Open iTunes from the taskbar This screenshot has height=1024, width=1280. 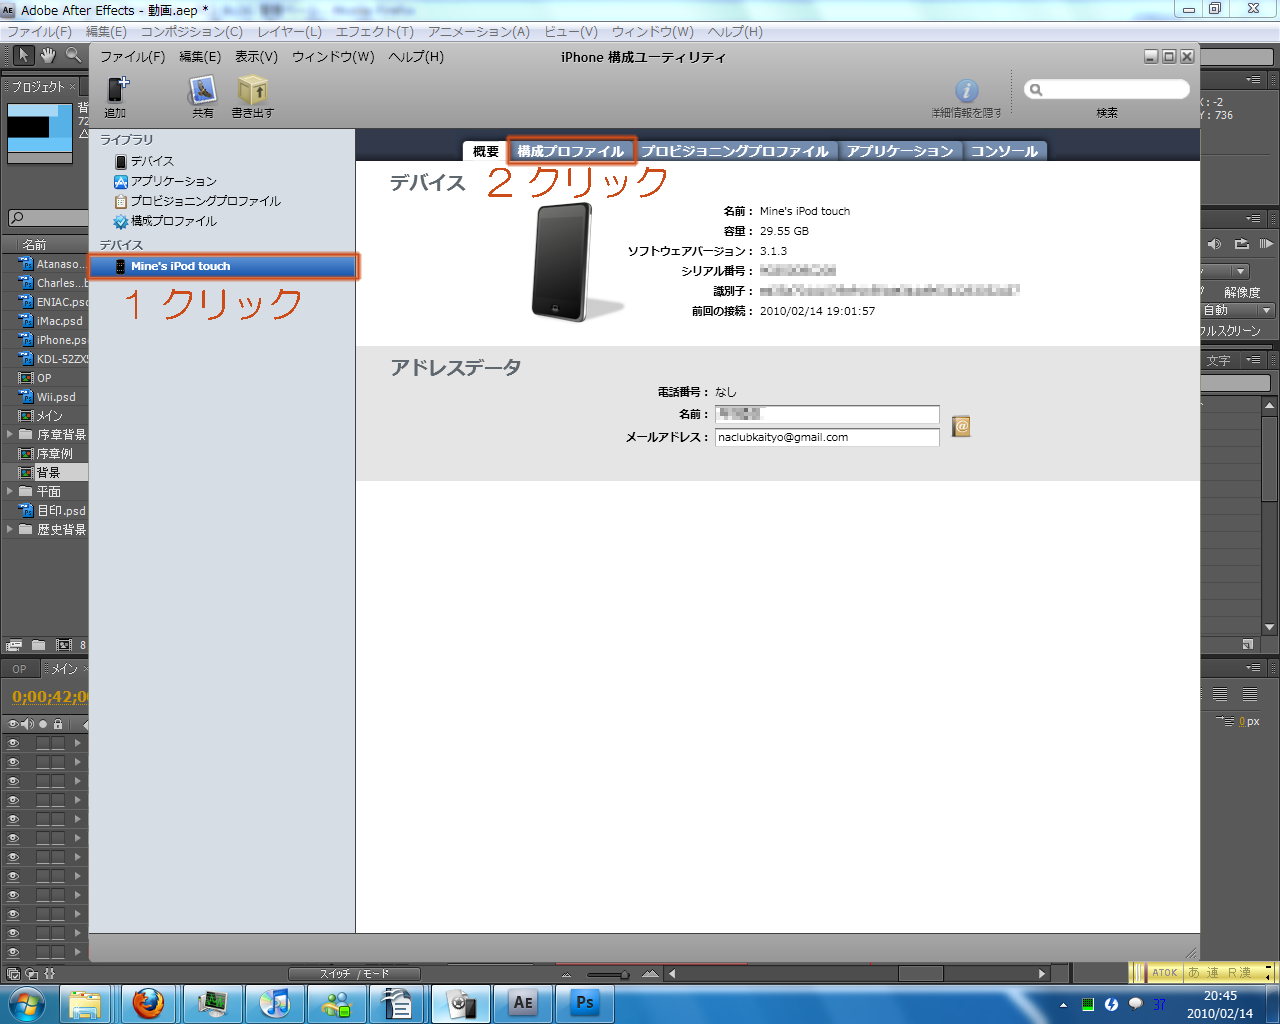274,1003
